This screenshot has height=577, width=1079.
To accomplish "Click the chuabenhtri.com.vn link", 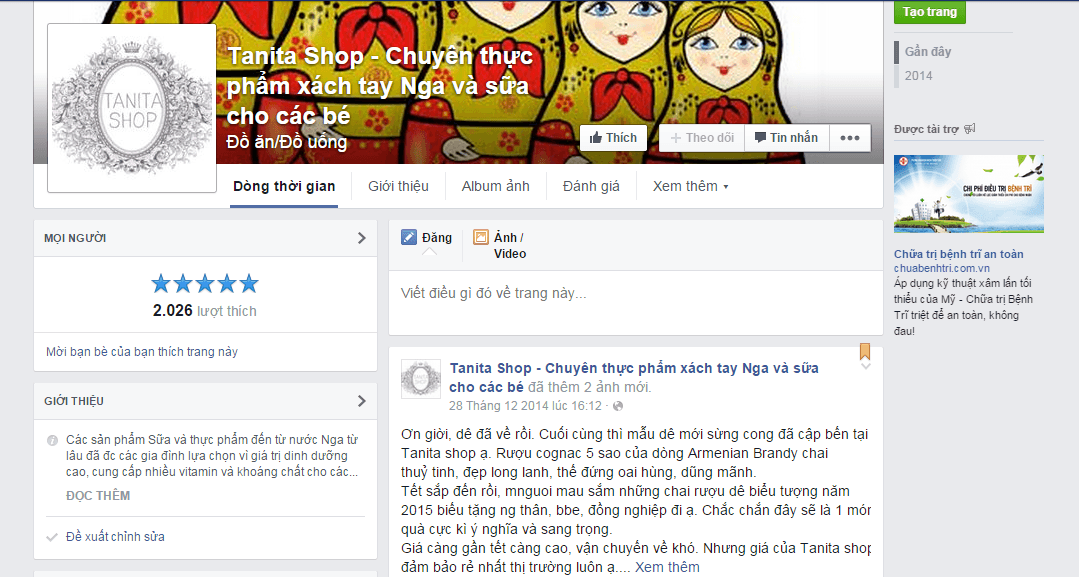I will point(942,269).
